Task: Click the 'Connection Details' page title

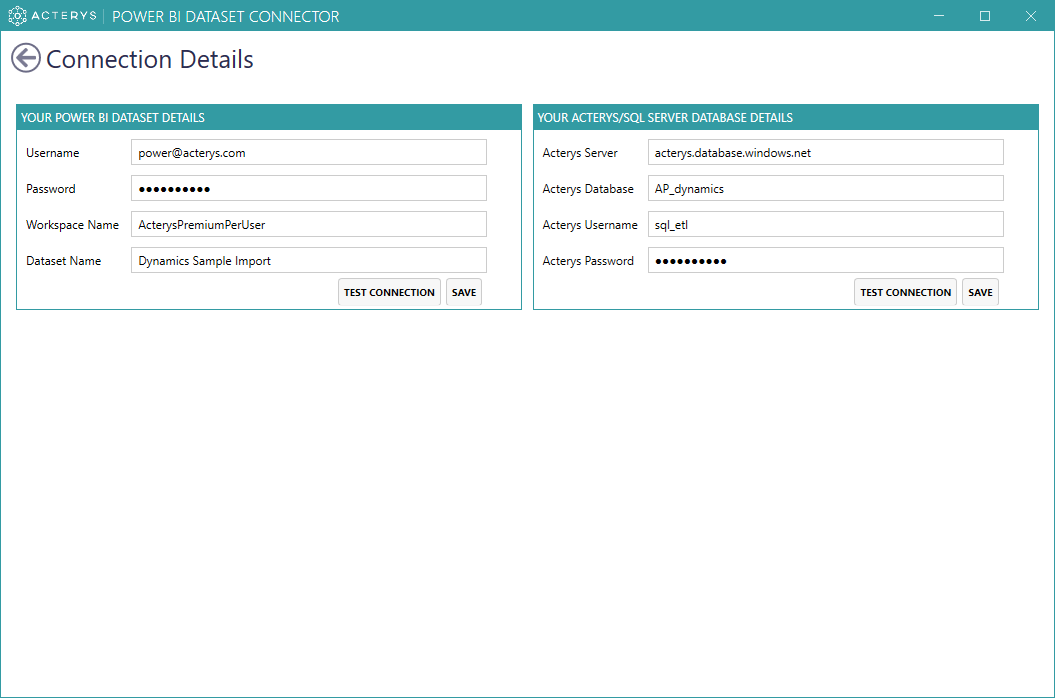Action: 149,59
